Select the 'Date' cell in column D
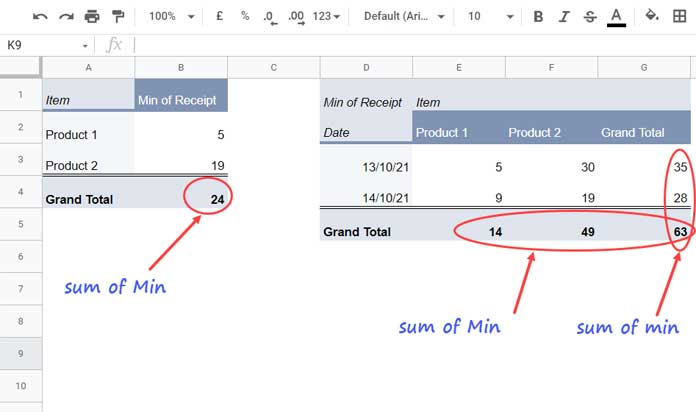The image size is (696, 412). point(366,127)
